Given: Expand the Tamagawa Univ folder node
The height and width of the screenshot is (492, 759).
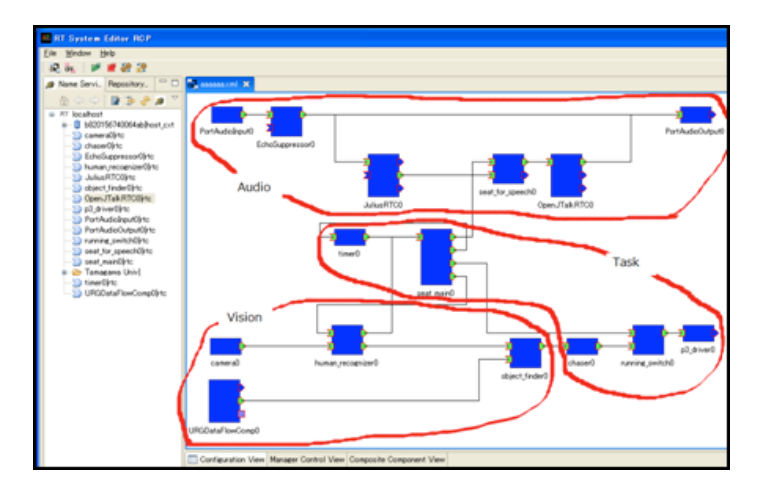Looking at the screenshot, I should pyautogui.click(x=64, y=273).
